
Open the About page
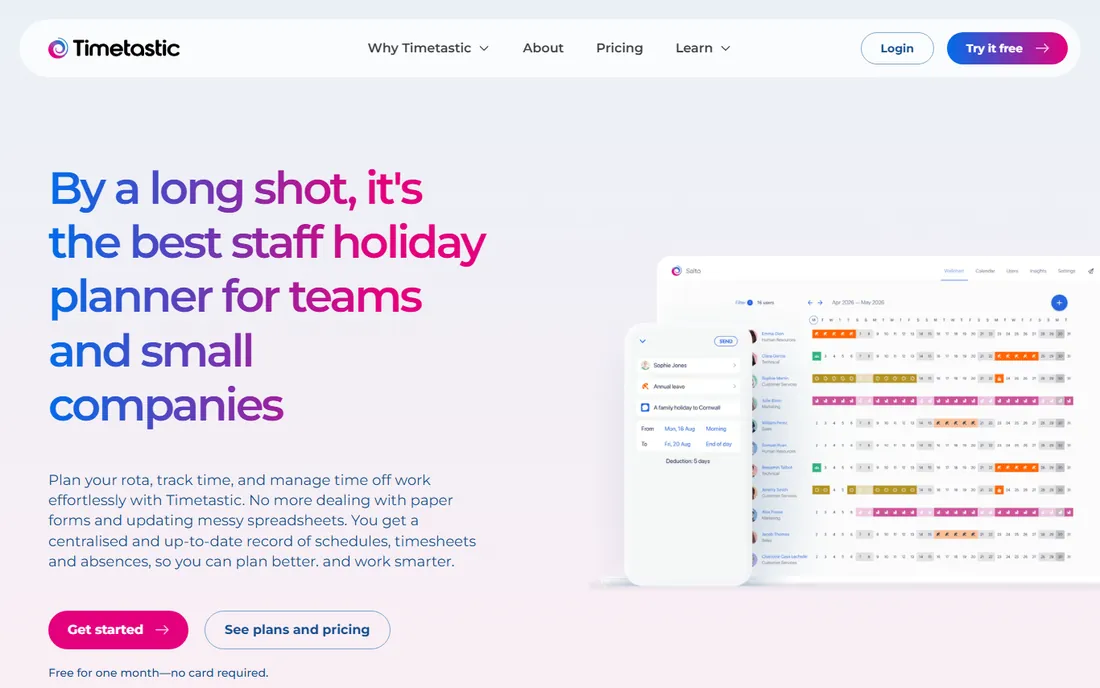[x=543, y=48]
